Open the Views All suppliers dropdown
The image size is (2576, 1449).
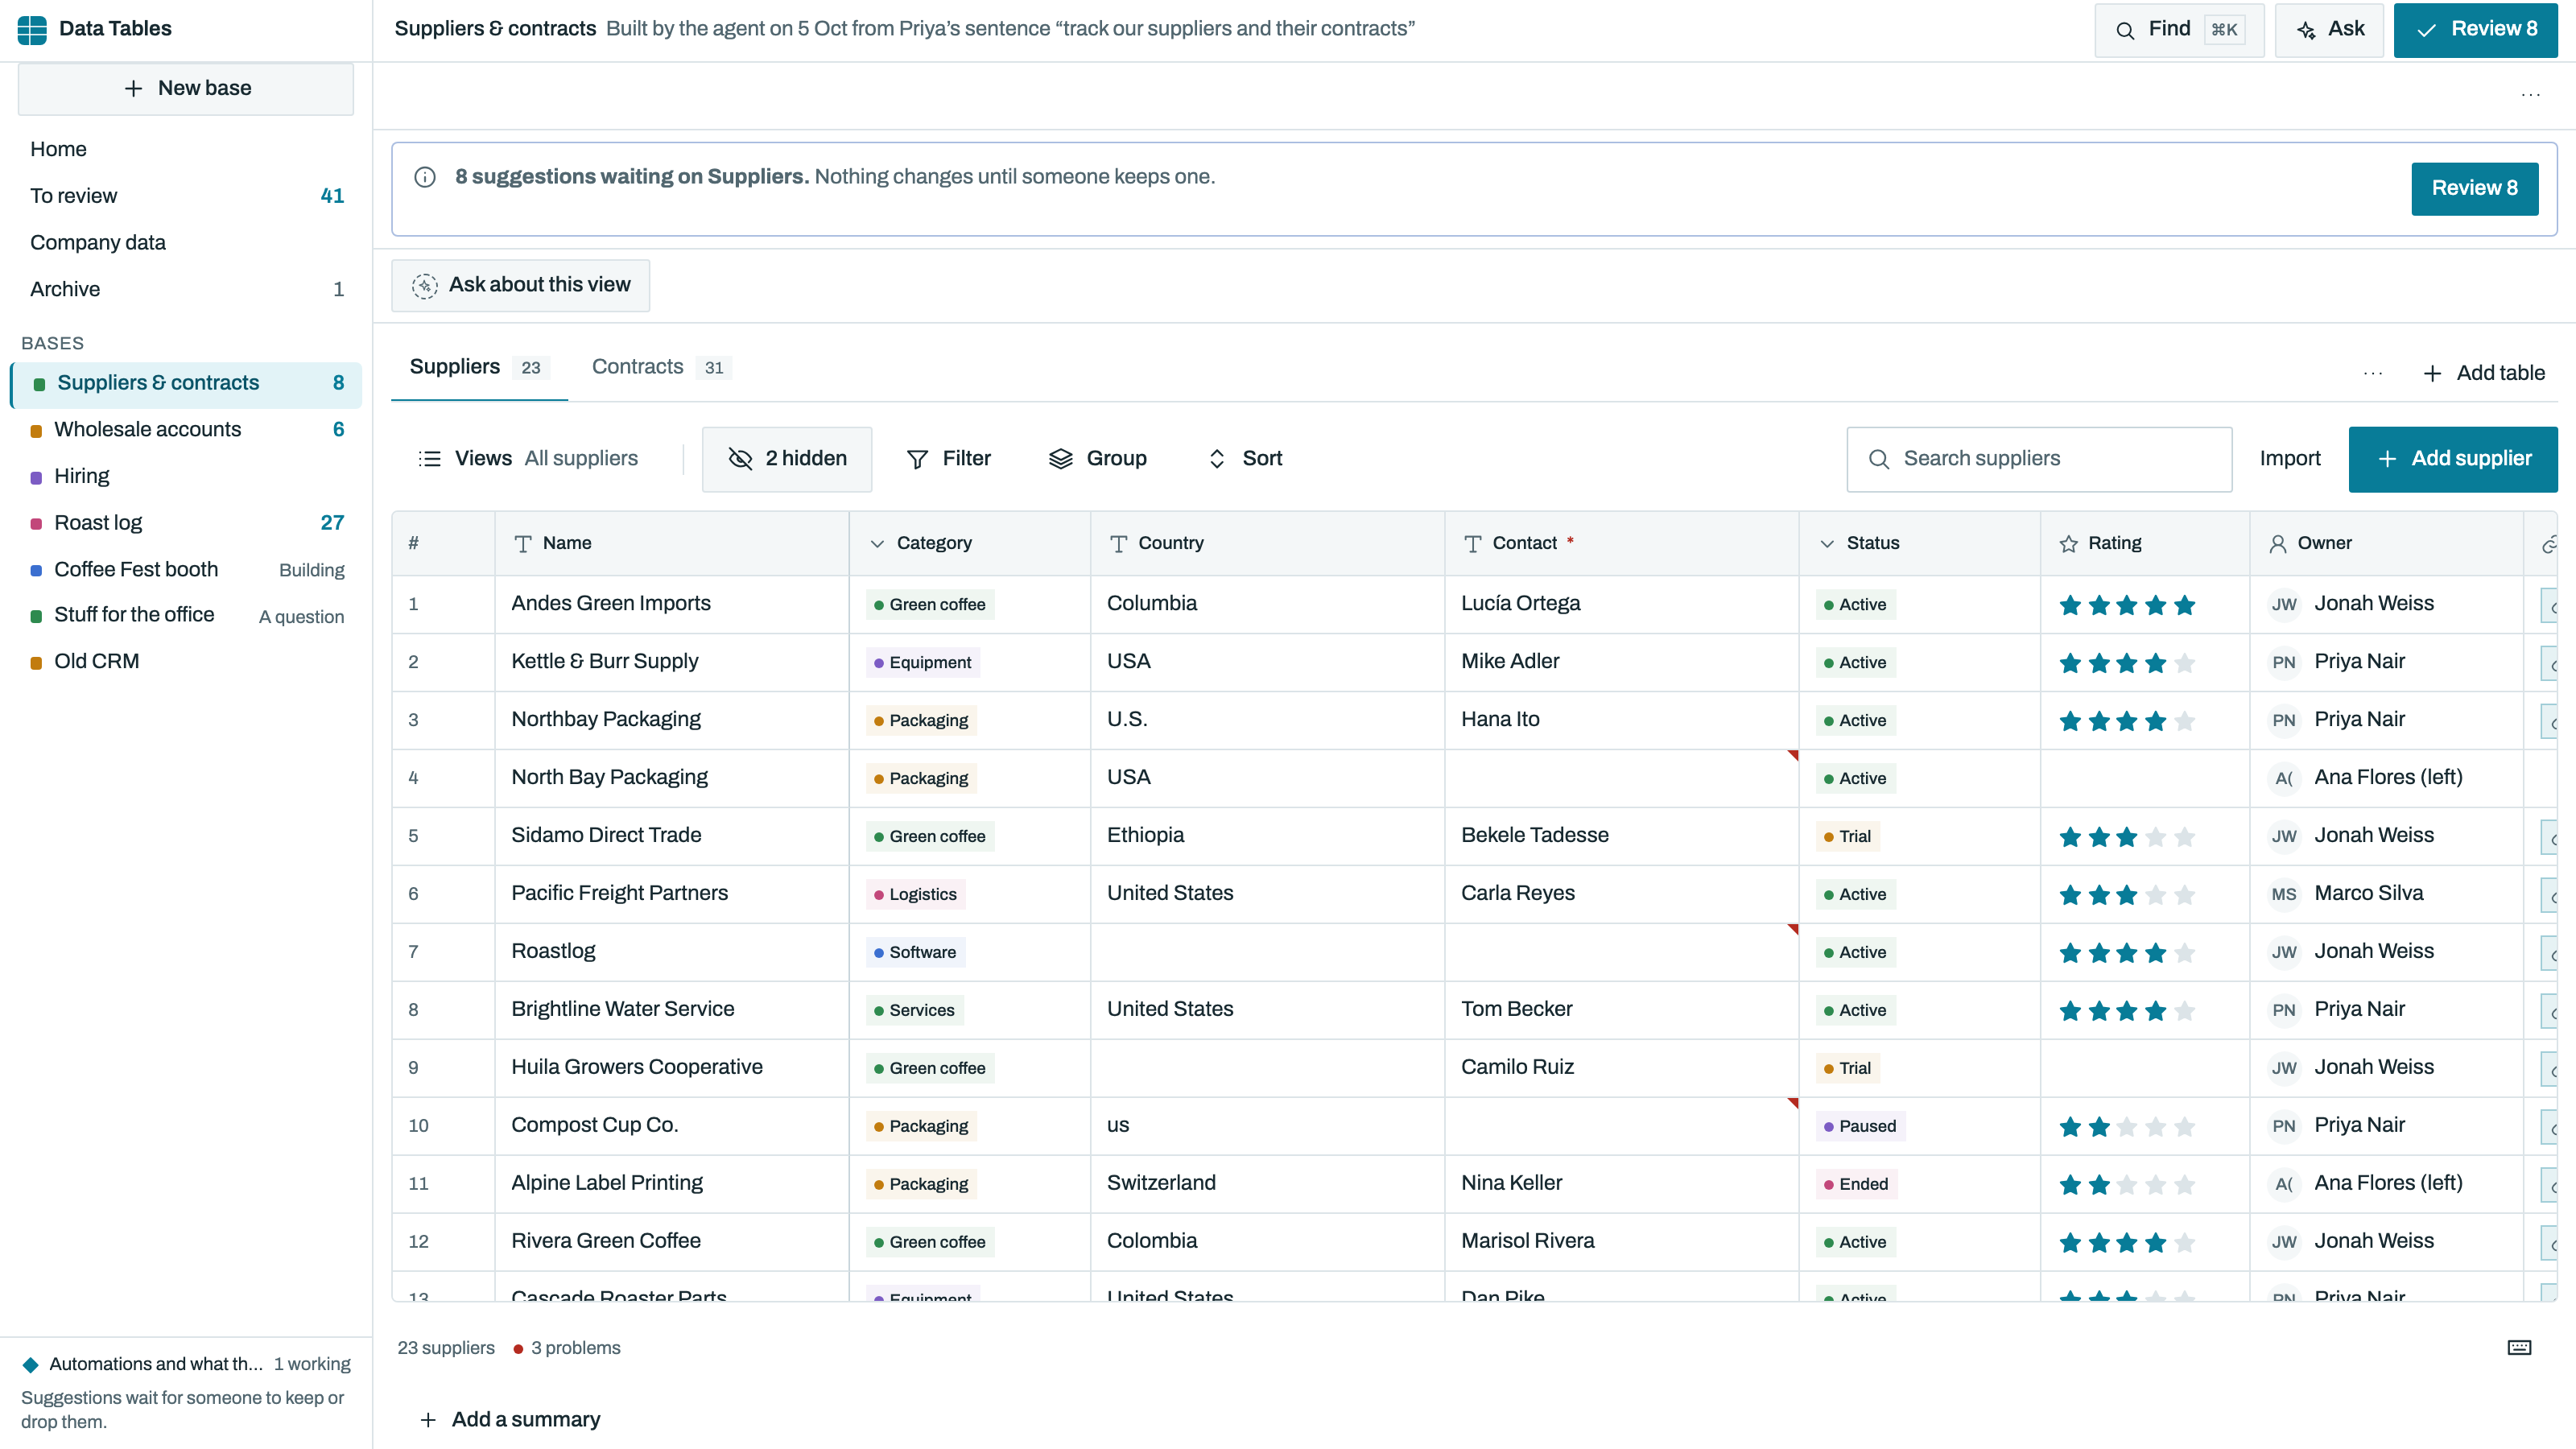(528, 458)
